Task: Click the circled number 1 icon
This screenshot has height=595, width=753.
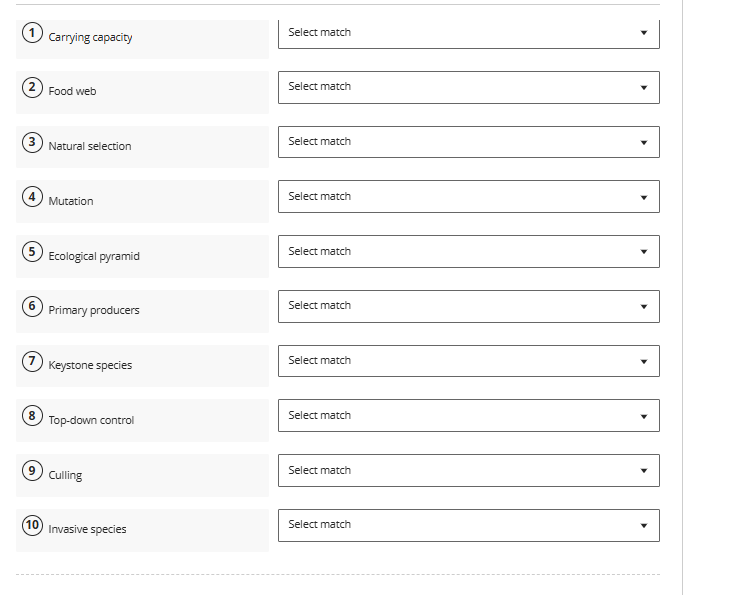Action: (x=33, y=33)
